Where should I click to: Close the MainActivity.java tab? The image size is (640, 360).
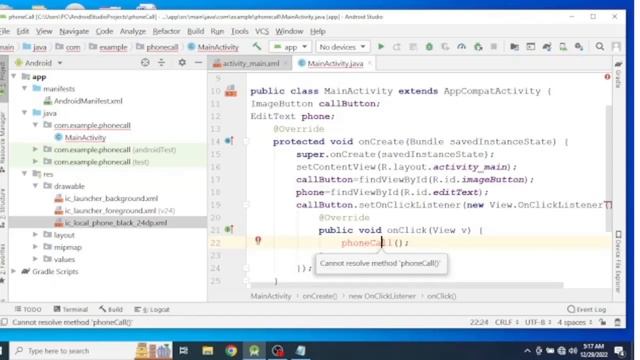pyautogui.click(x=370, y=63)
